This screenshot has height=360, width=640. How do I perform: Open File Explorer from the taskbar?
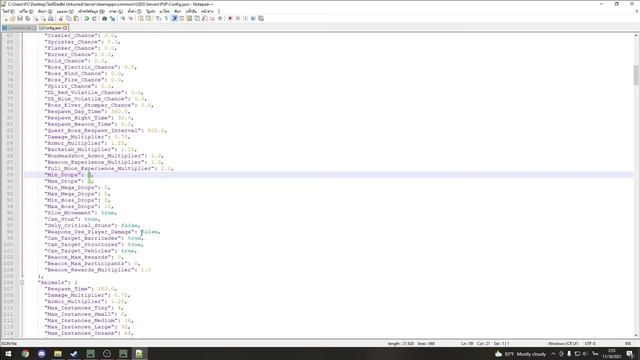[x=58, y=354]
